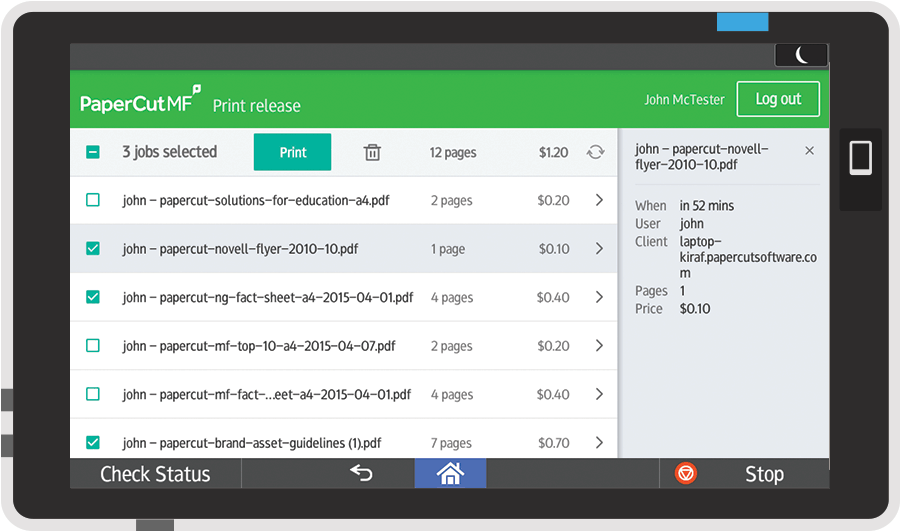
Task: Uncheck the novell-flyer-2010-10.pdf job
Action: [93, 249]
